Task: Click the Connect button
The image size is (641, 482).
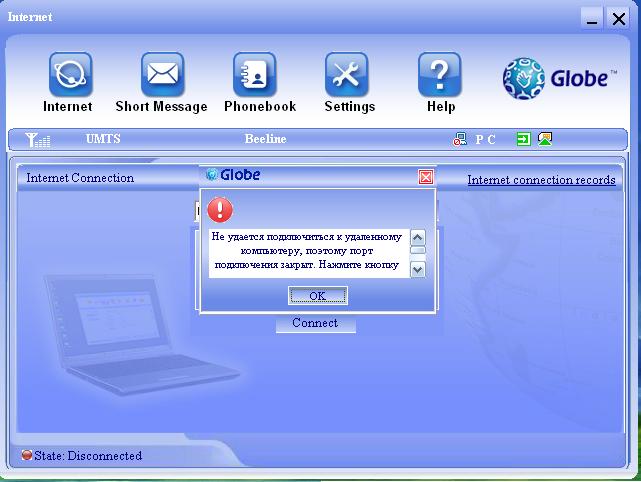Action: pos(316,323)
